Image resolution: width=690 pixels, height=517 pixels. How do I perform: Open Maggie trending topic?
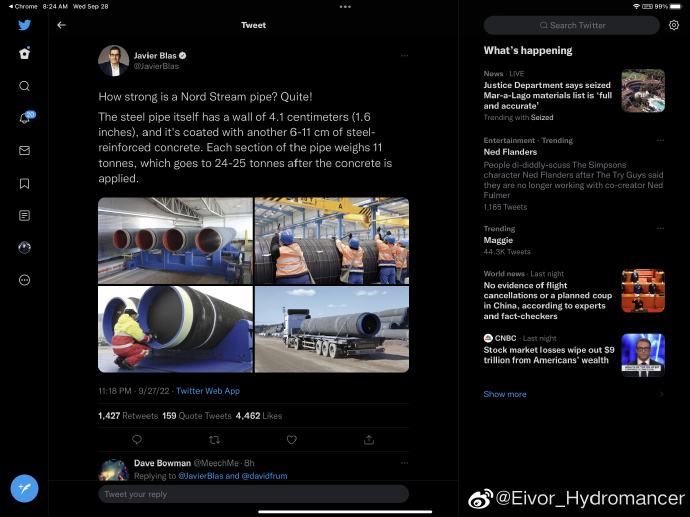pos(498,240)
